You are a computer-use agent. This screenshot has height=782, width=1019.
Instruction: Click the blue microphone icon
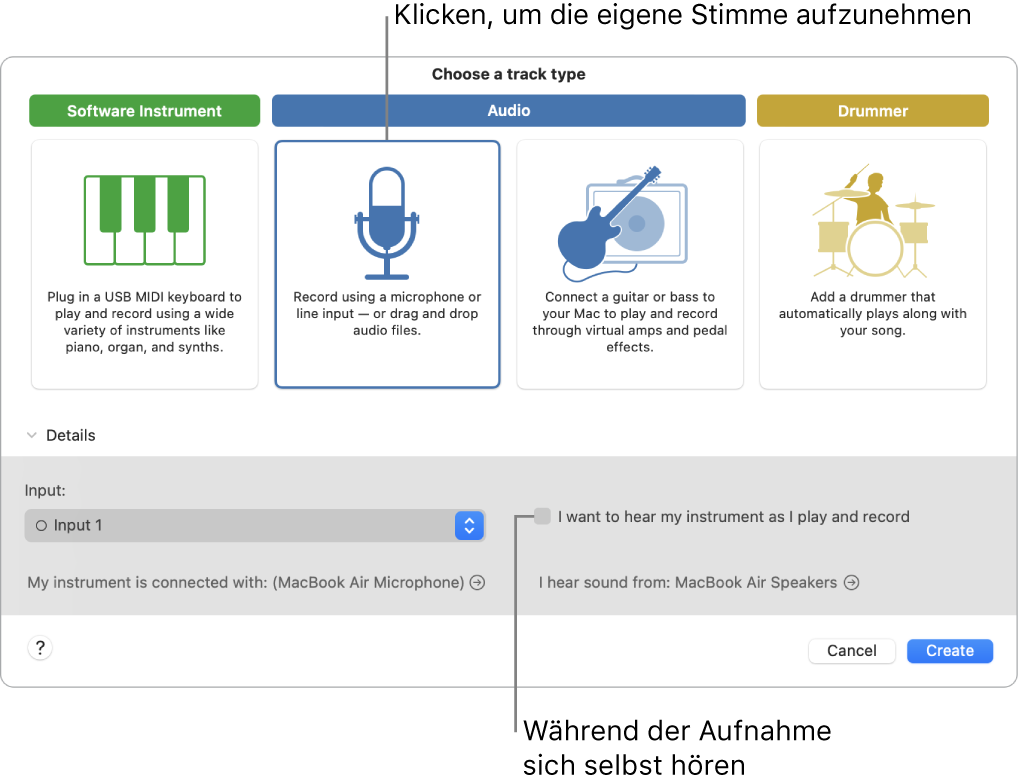click(387, 220)
